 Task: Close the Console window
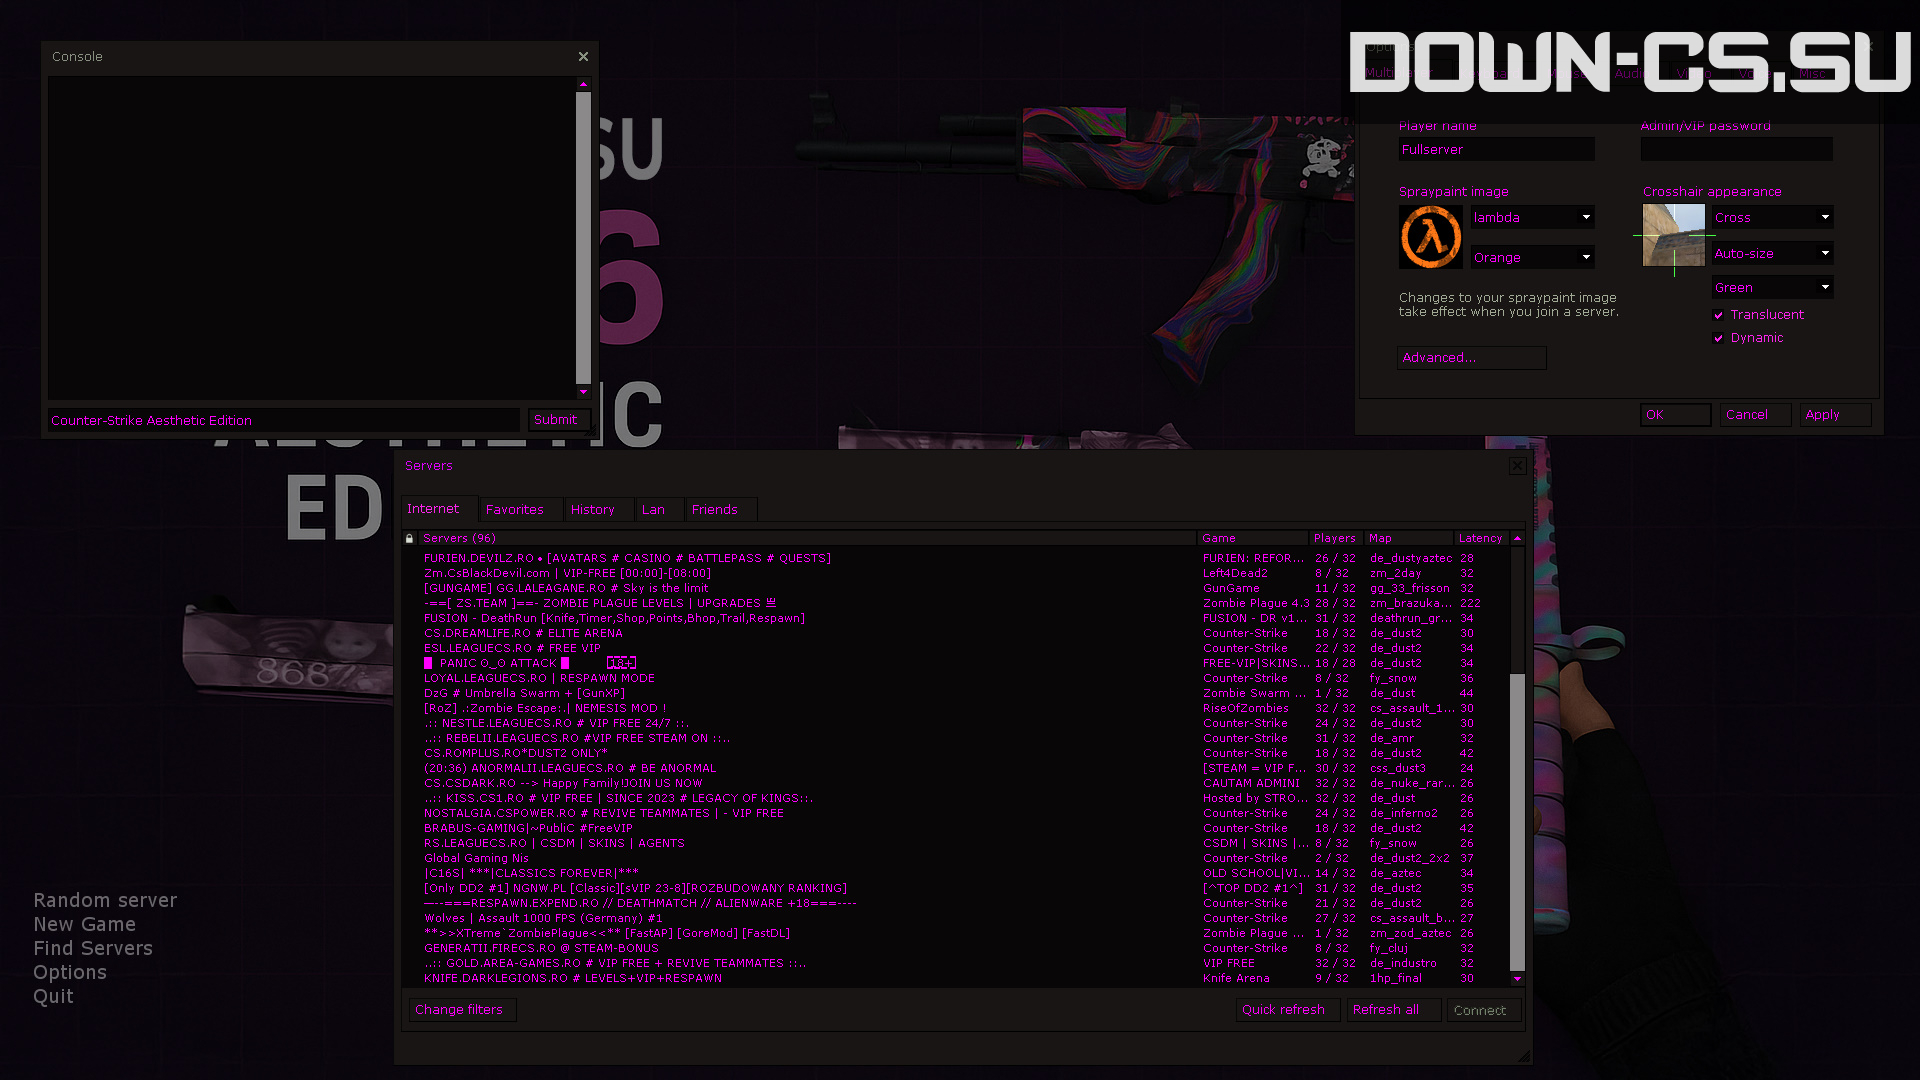tap(583, 57)
